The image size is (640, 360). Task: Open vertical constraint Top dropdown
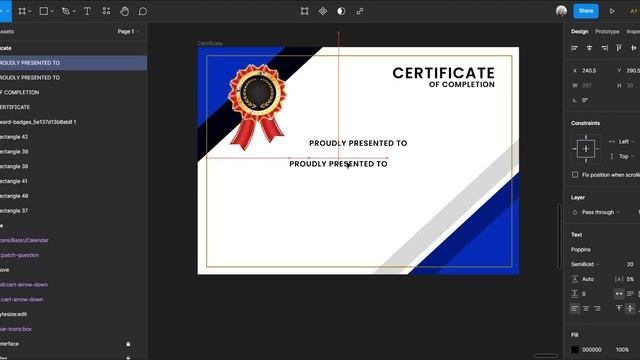click(623, 156)
